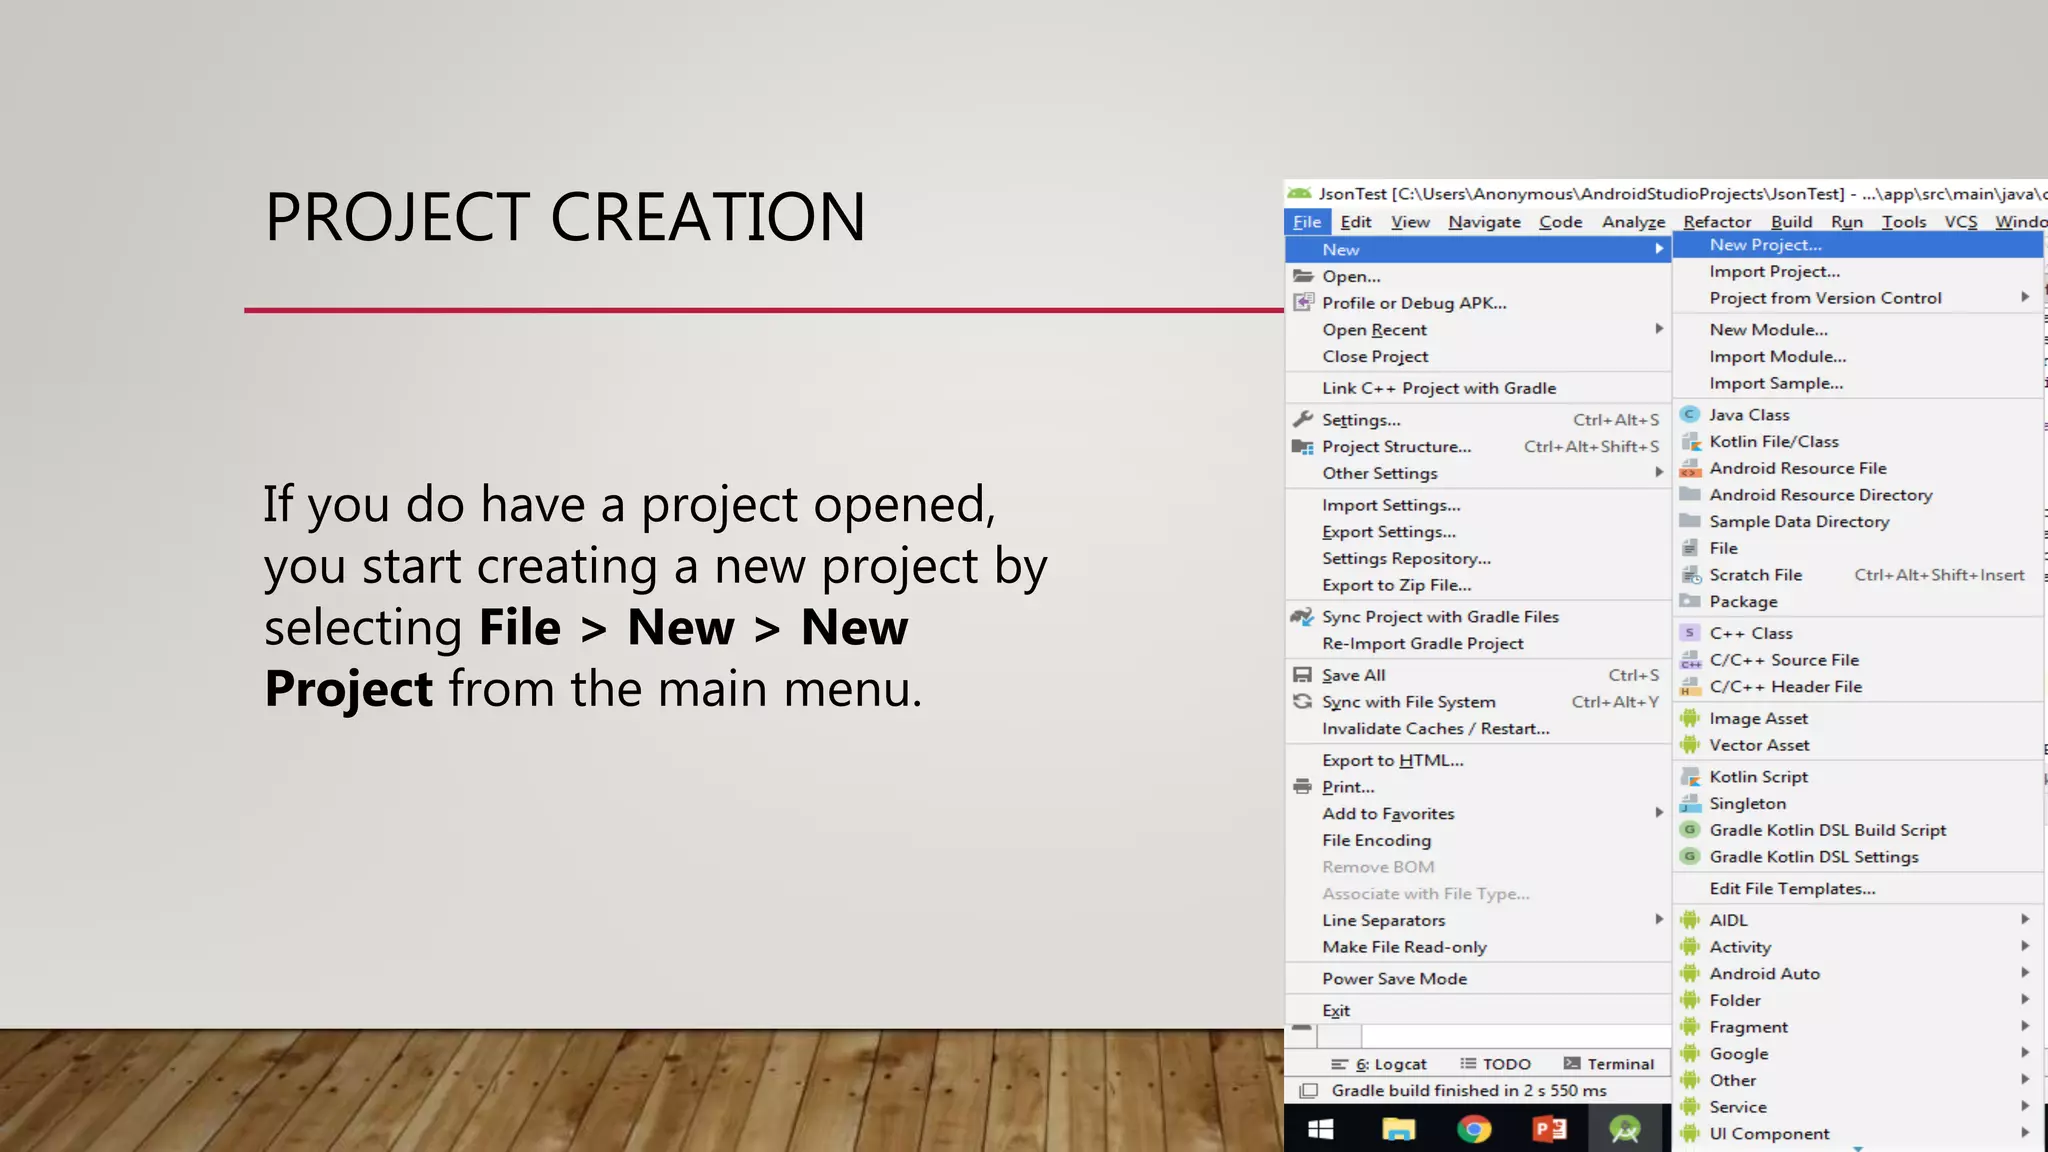2048x1152 pixels.
Task: Open the Edit menu
Action: tap(1356, 222)
